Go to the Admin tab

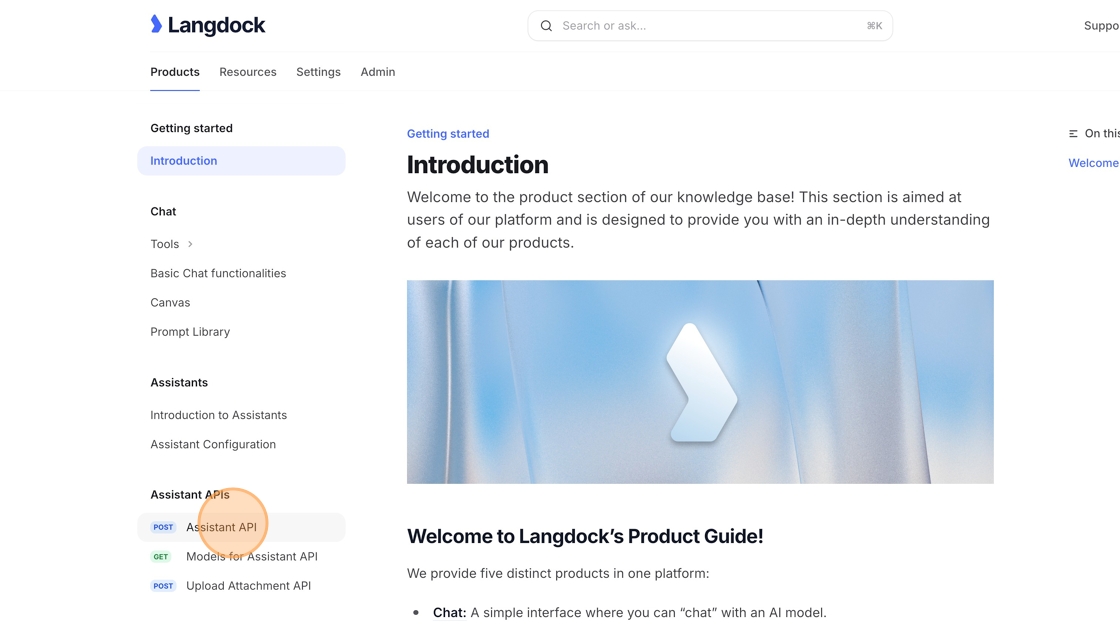coord(378,72)
